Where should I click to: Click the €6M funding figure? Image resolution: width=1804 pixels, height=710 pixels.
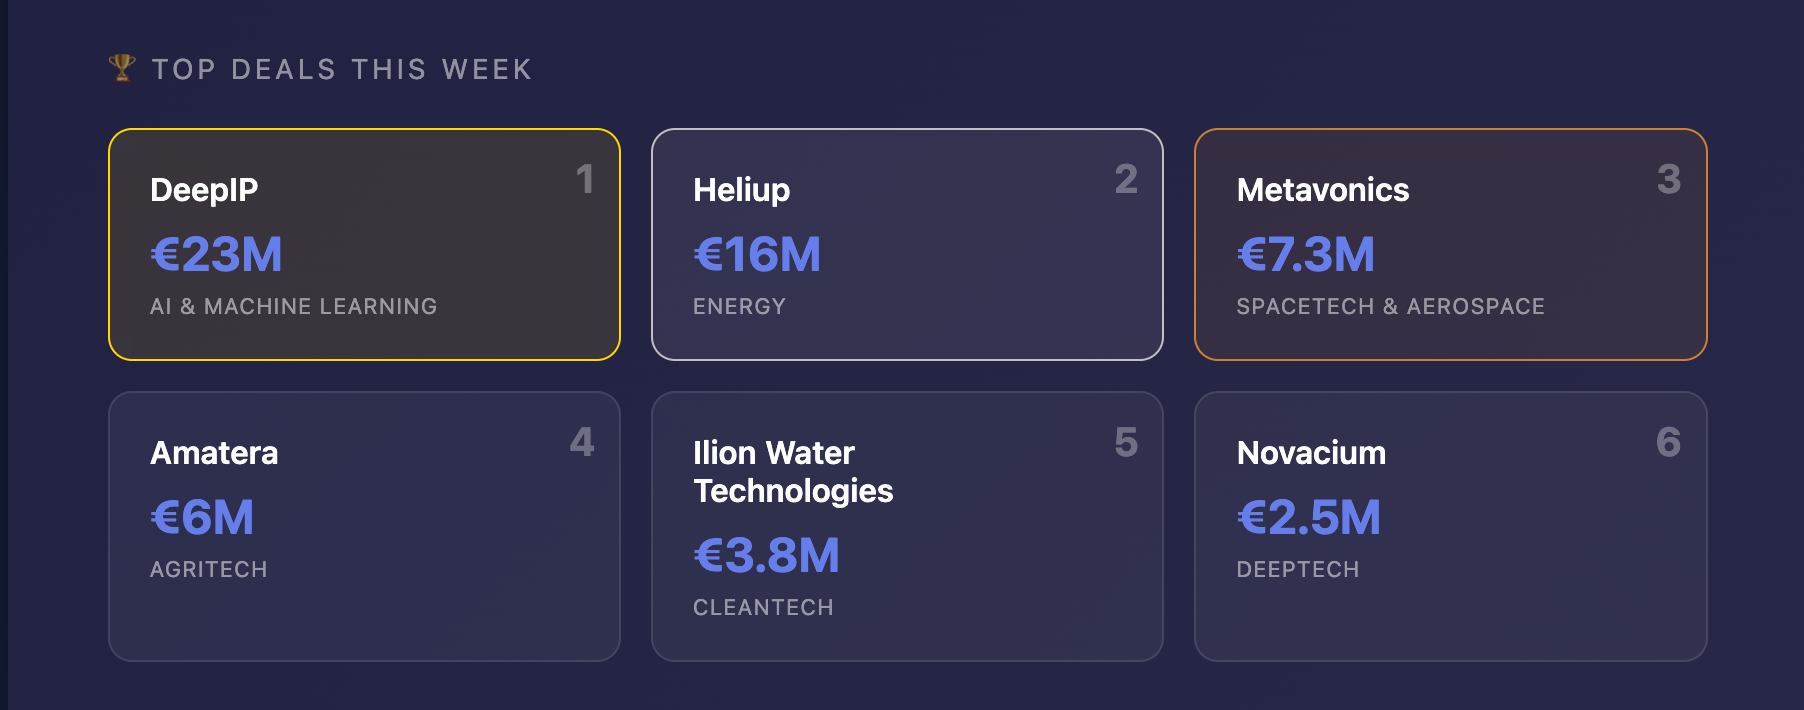pos(202,517)
